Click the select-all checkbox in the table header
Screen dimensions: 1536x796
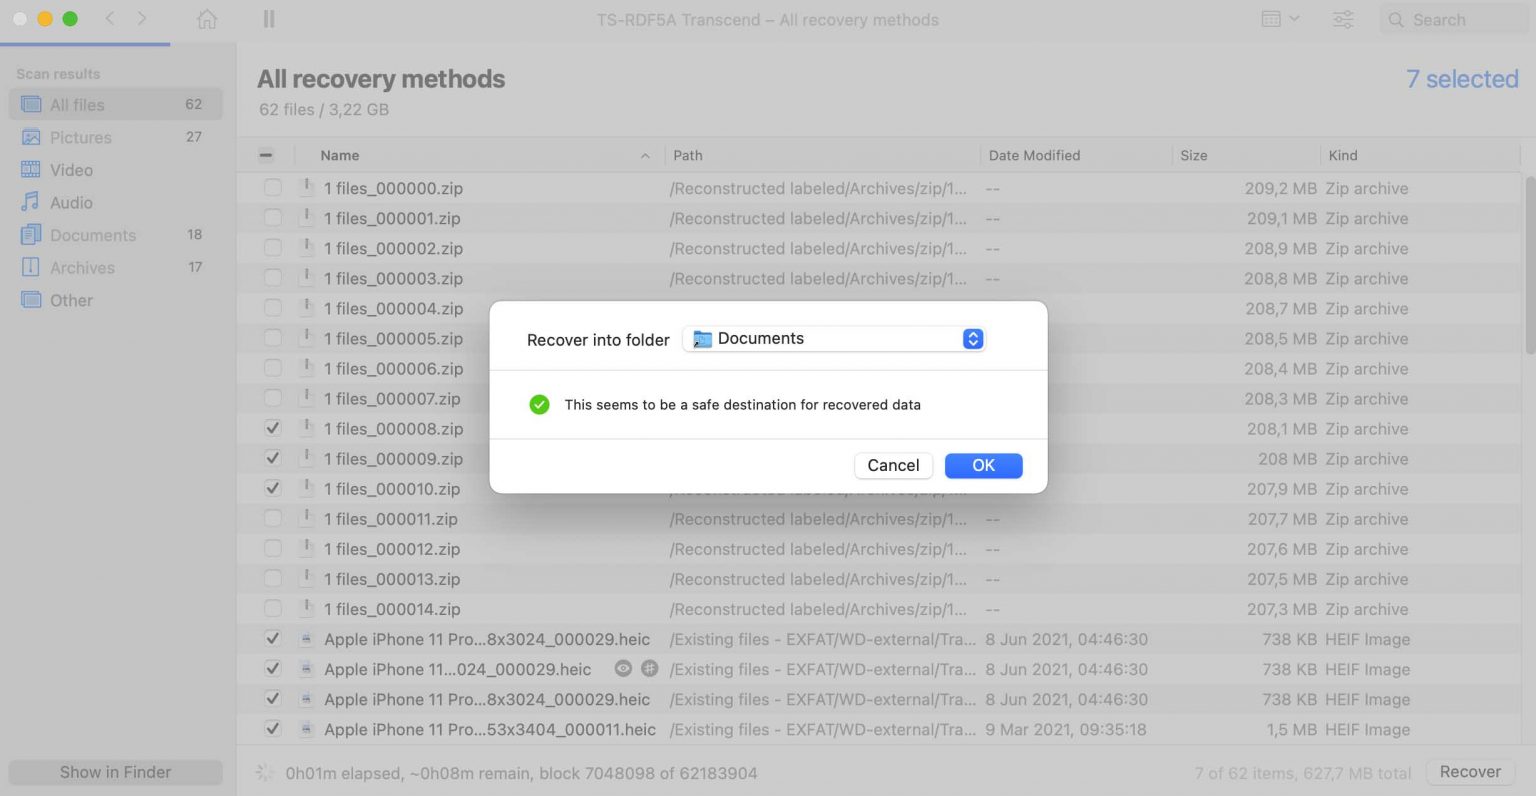267,155
